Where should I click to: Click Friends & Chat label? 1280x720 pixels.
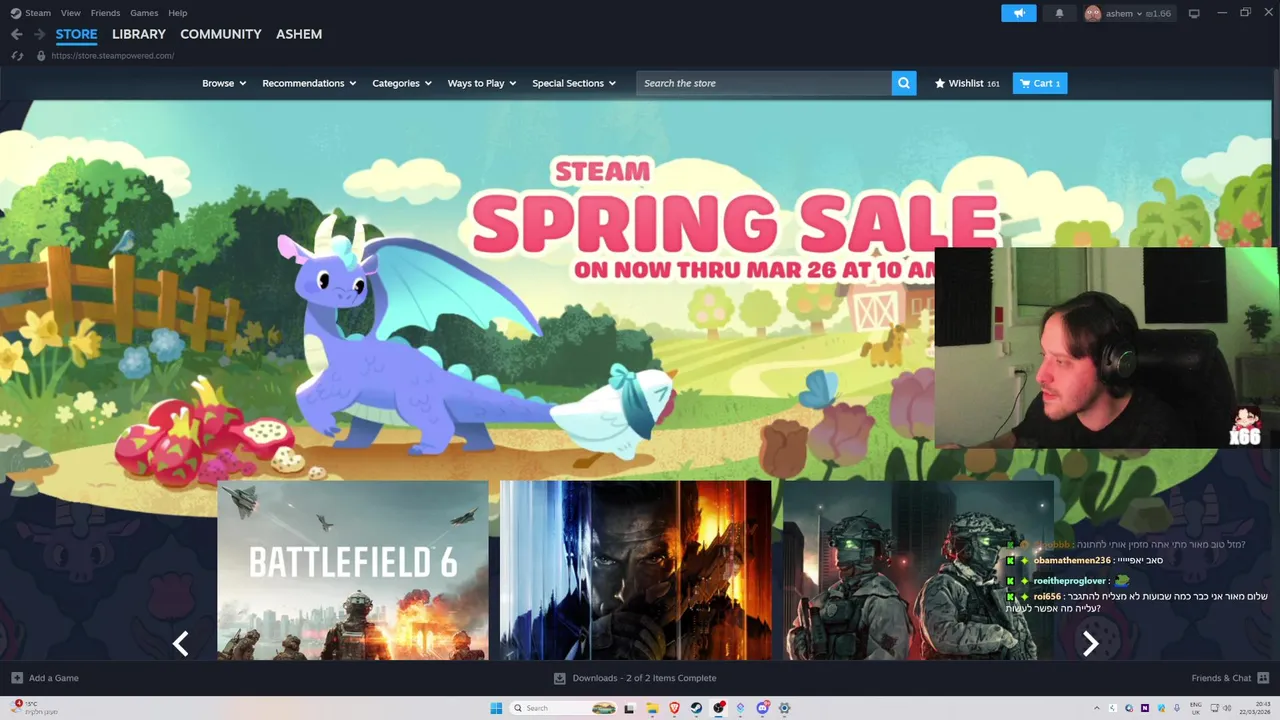pyautogui.click(x=1221, y=678)
